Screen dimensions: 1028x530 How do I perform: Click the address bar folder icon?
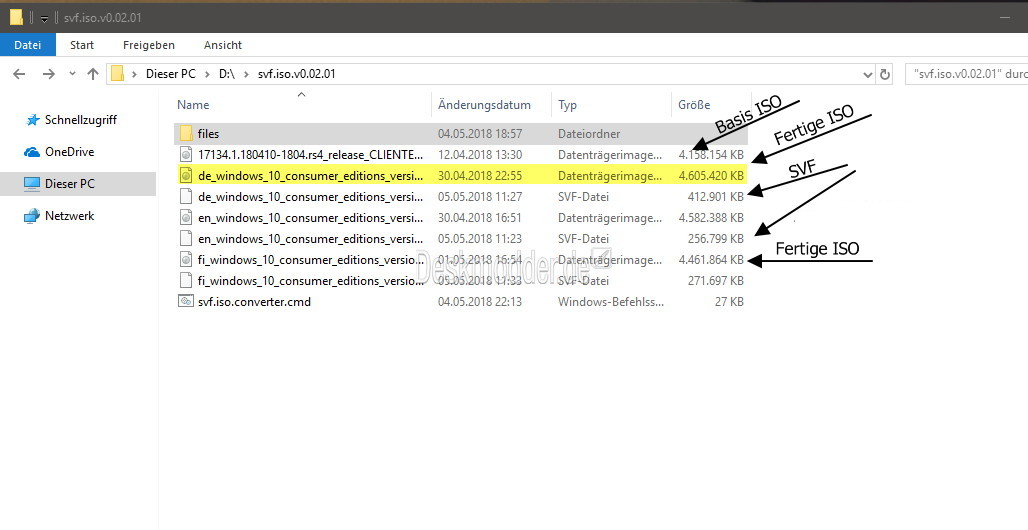point(117,73)
